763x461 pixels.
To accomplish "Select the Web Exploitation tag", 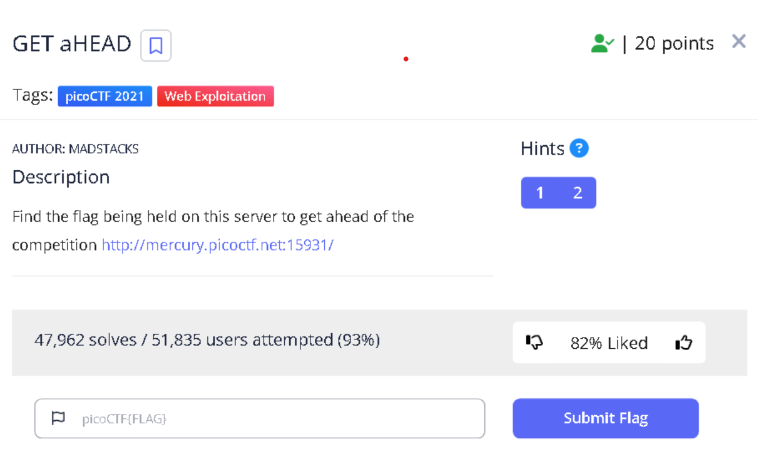I will coord(215,96).
